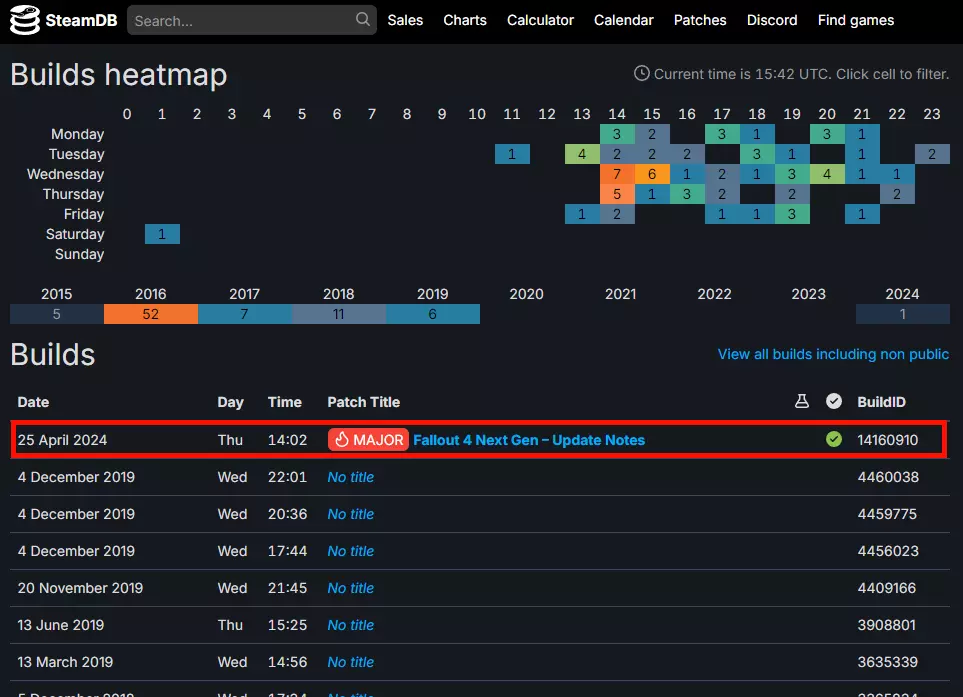Screen dimensions: 963x697
Task: Click the flame MAJOR badge
Action: (368, 440)
